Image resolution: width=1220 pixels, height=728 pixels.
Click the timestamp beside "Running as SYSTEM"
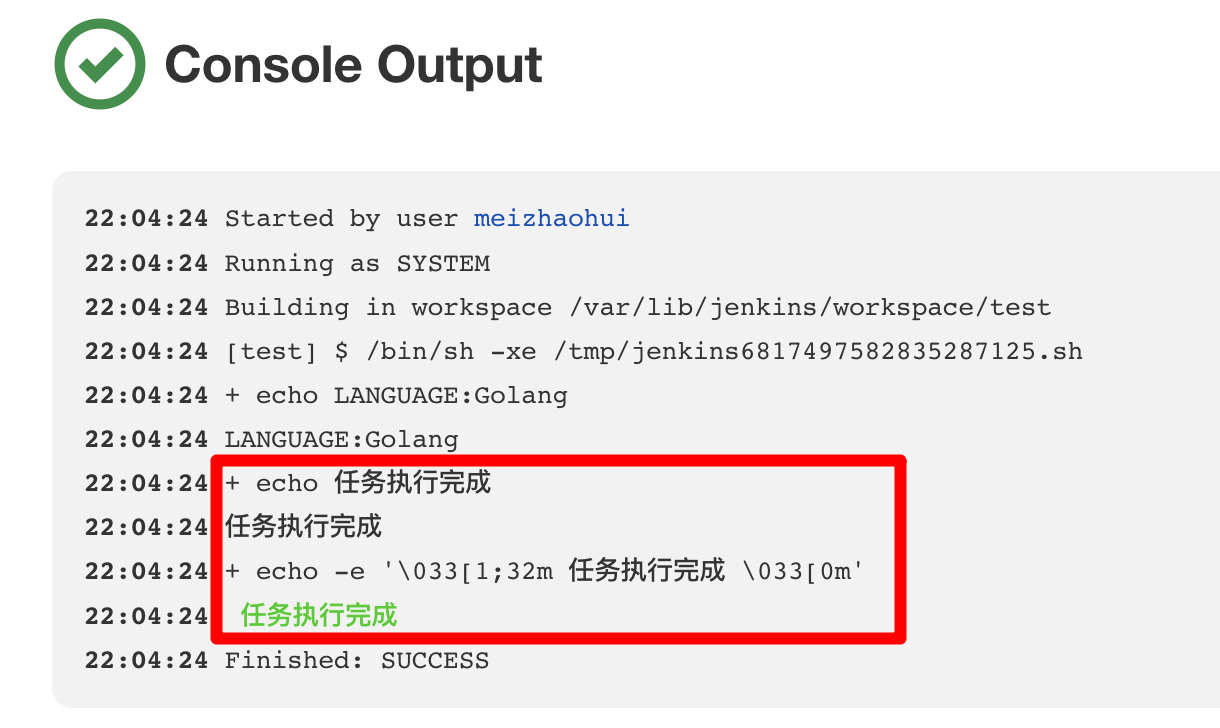click(x=146, y=264)
